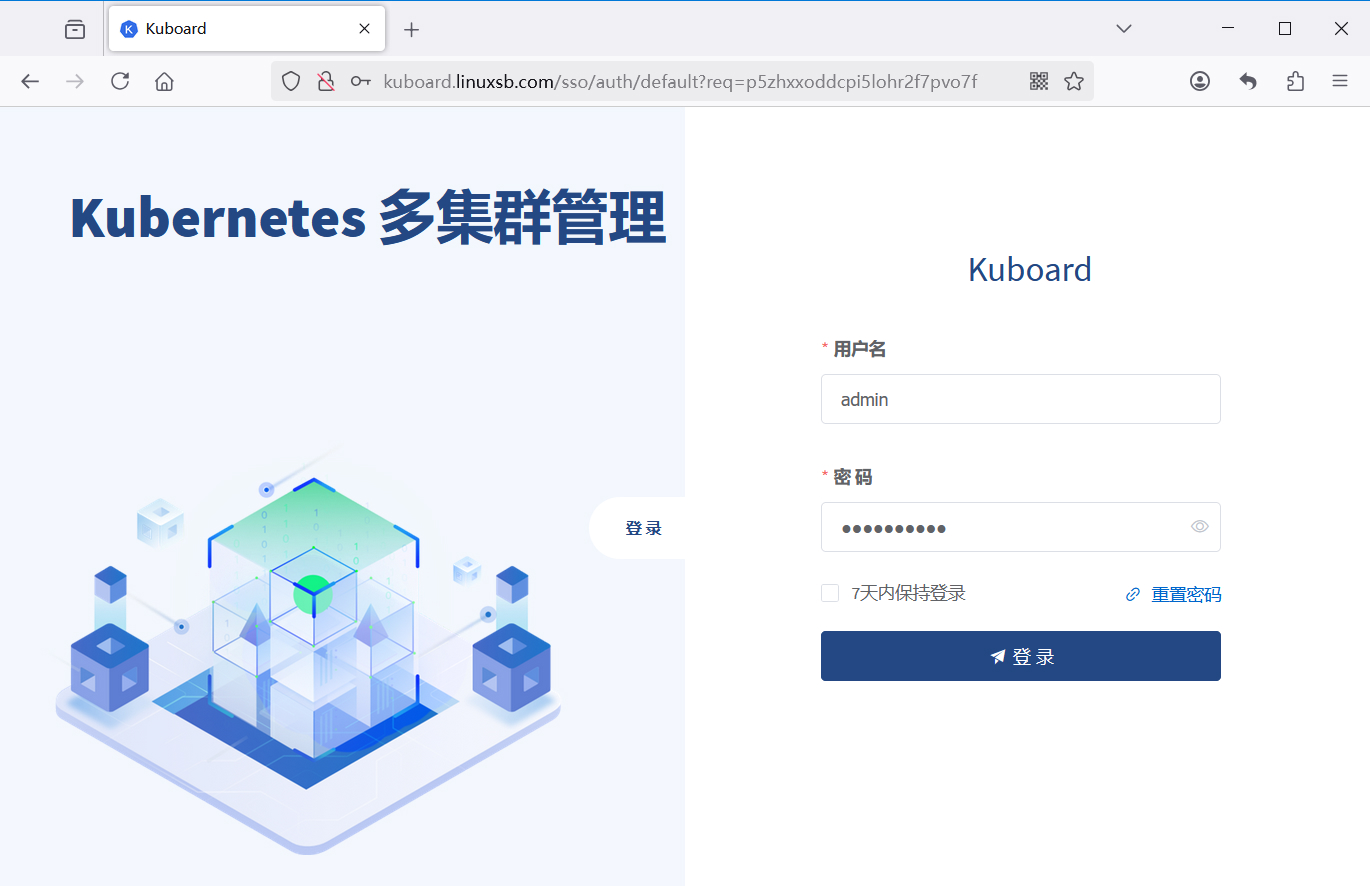Image resolution: width=1370 pixels, height=886 pixels.
Task: Open the 重置密码 reset password link
Action: [x=1185, y=595]
